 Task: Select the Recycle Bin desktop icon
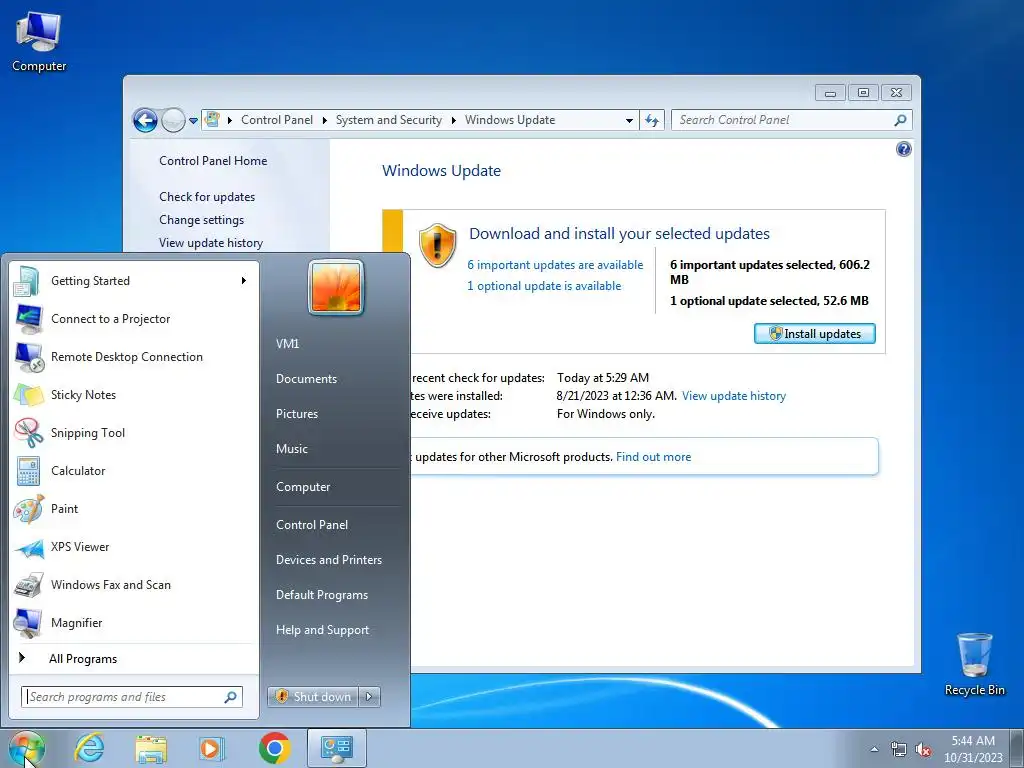tap(974, 664)
